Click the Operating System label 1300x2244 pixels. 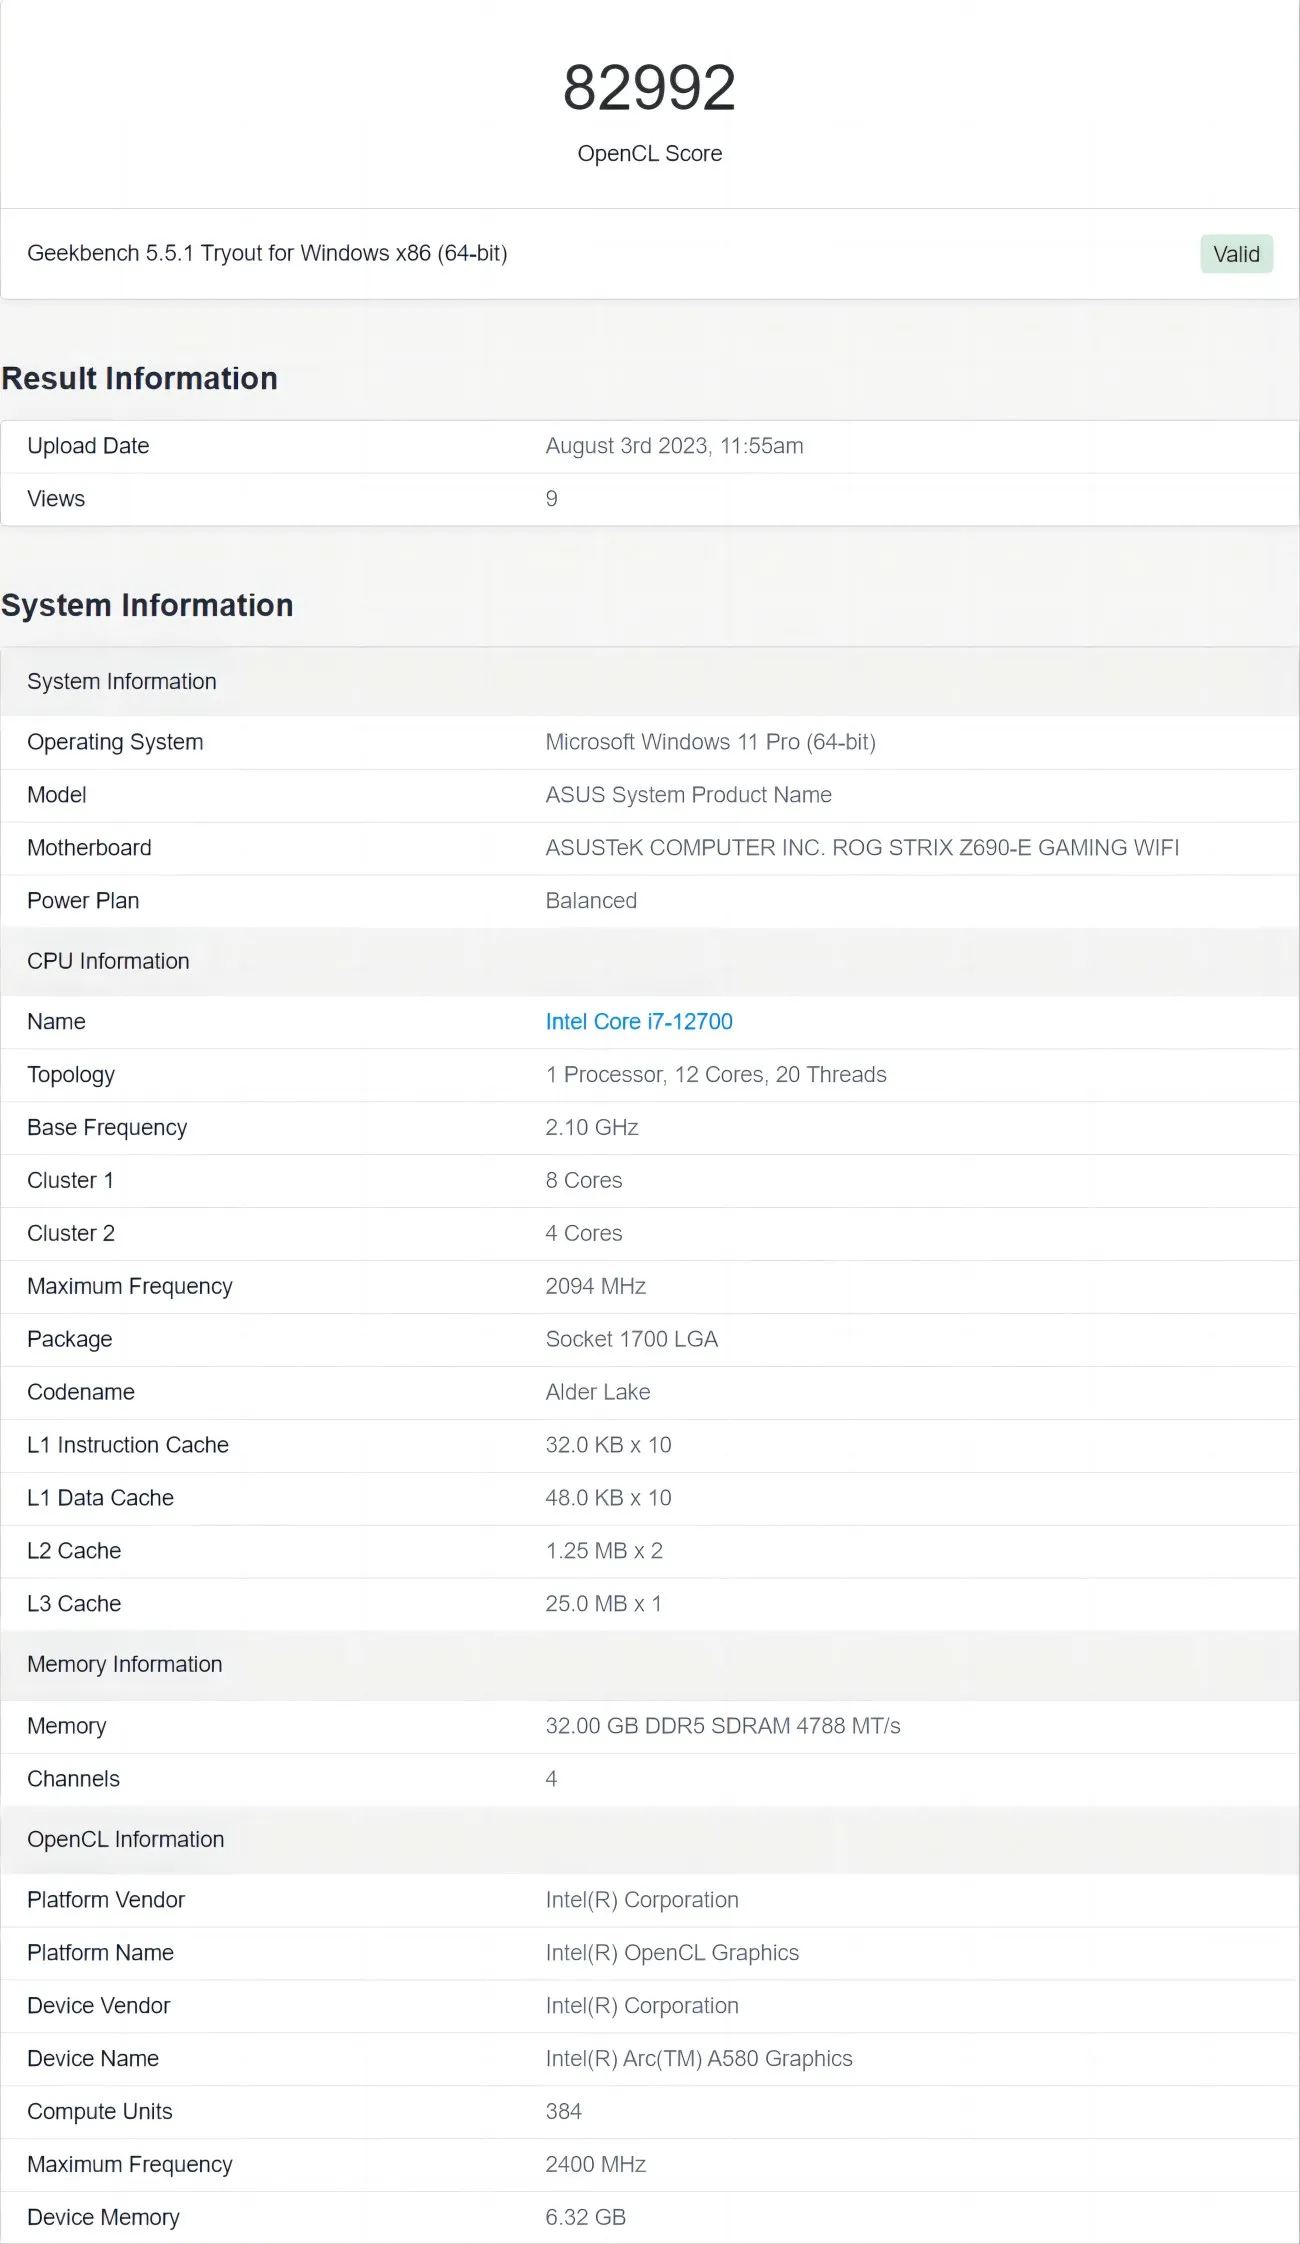[x=115, y=742]
